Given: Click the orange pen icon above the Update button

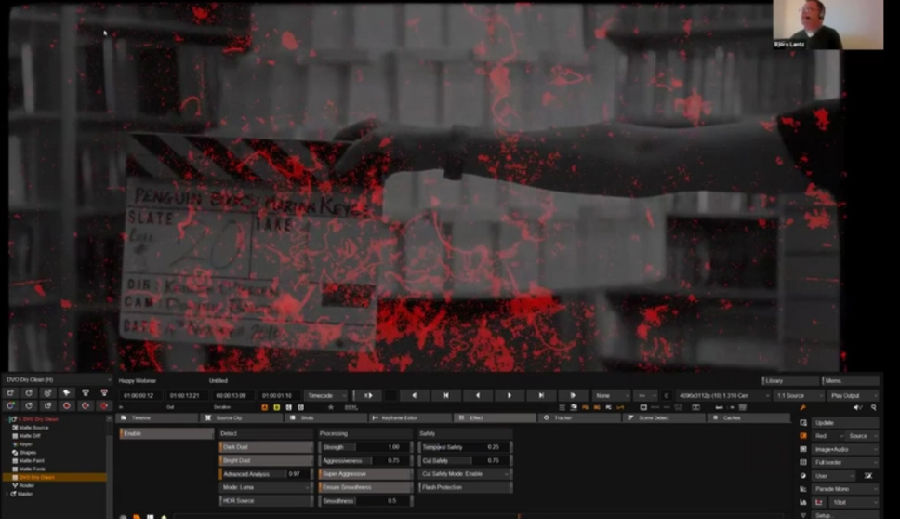Looking at the screenshot, I should tap(803, 408).
